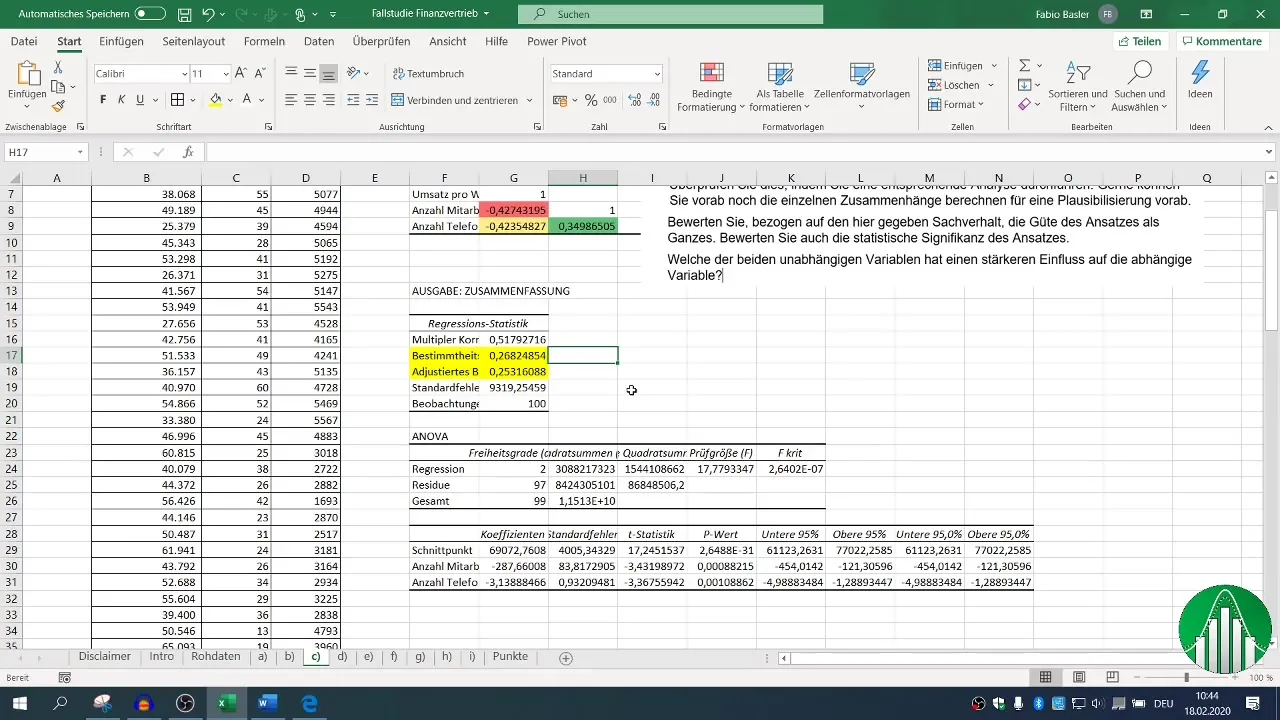The width and height of the screenshot is (1280, 720).
Task: Click the Textumbruch button
Action: (427, 74)
